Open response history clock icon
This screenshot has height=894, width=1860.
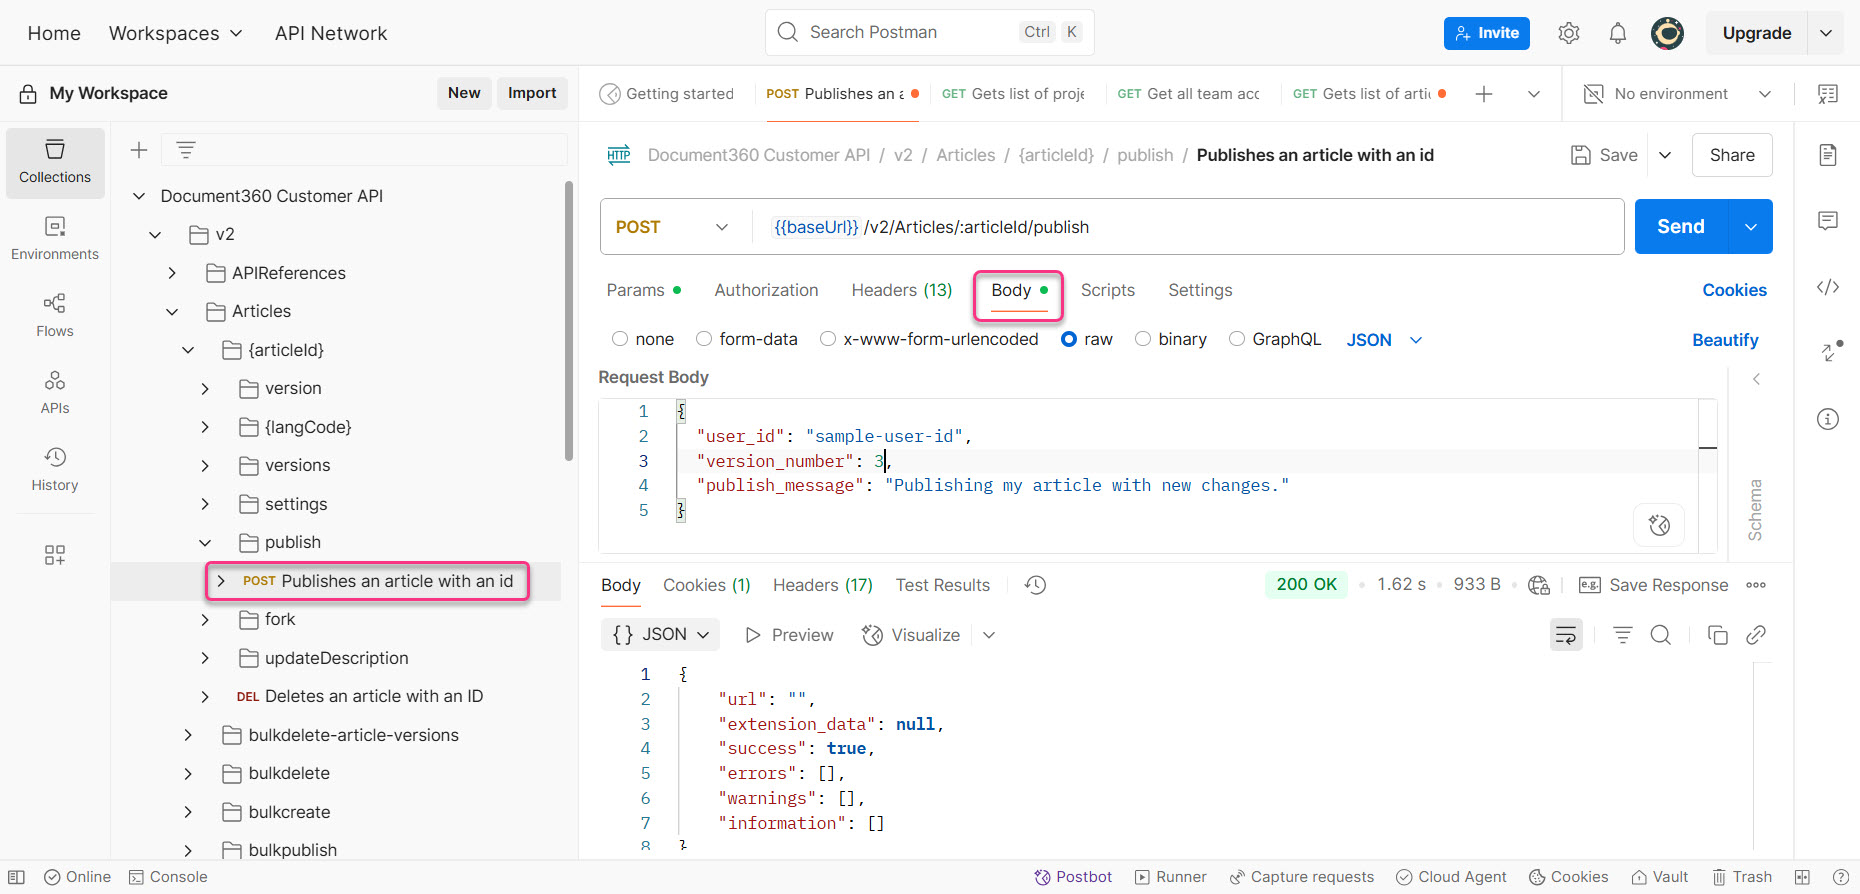pyautogui.click(x=1036, y=585)
